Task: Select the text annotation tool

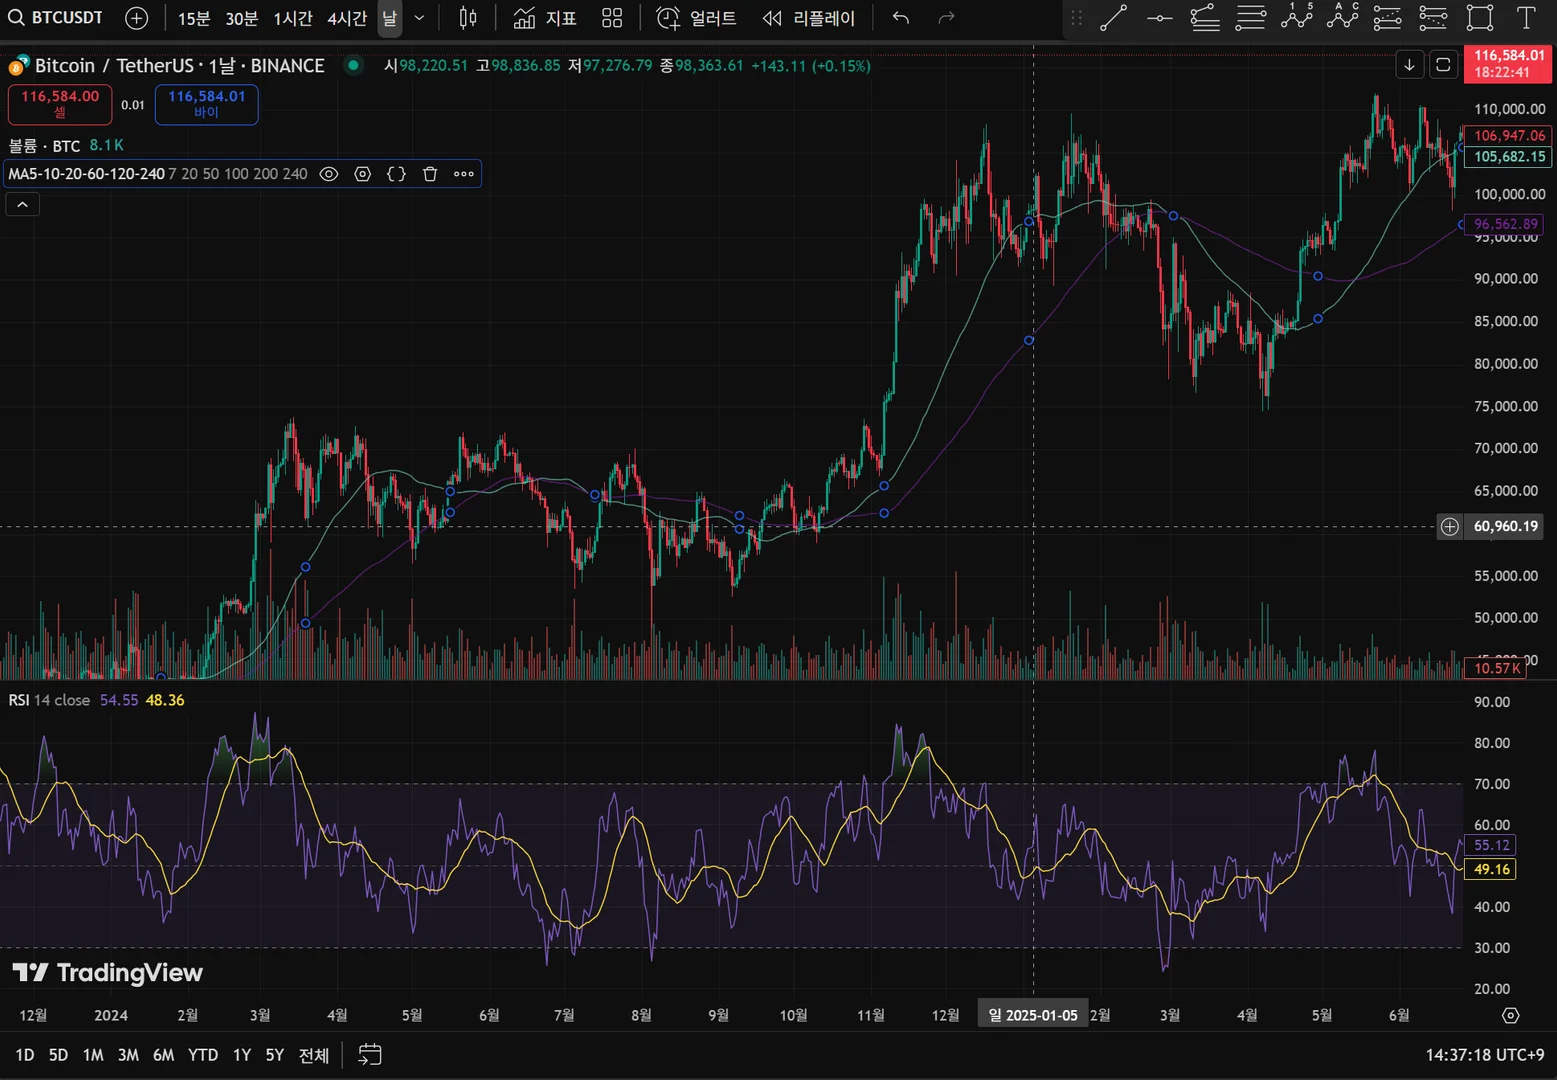Action: (x=1526, y=18)
